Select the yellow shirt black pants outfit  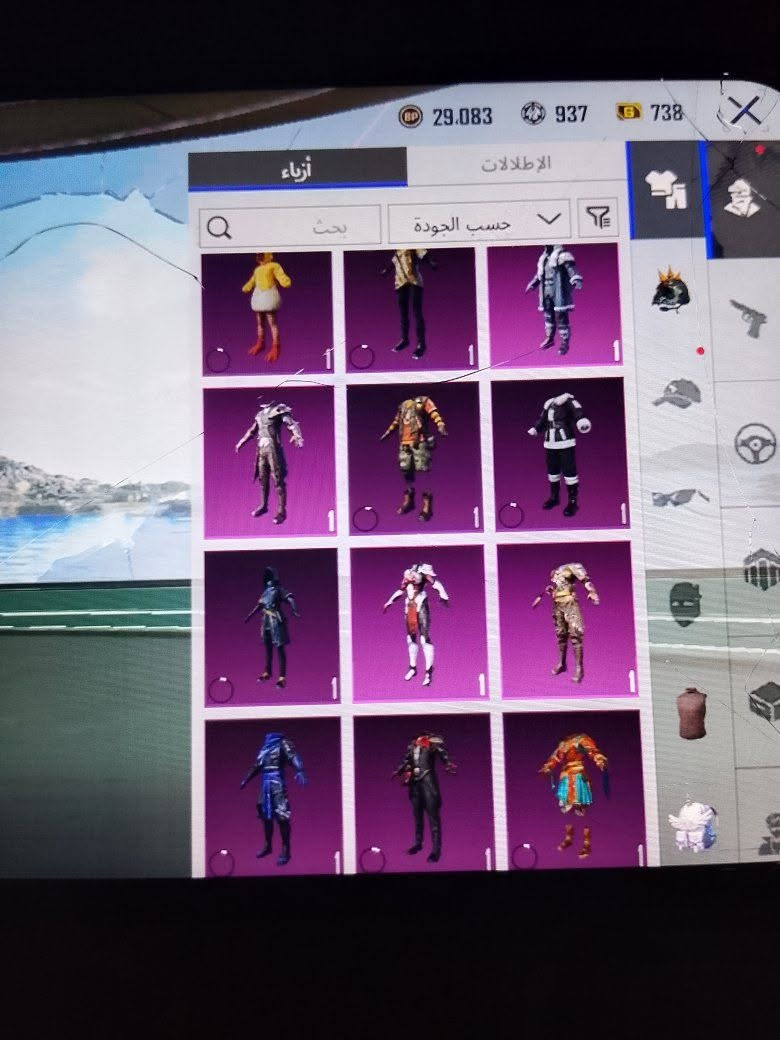(x=411, y=309)
